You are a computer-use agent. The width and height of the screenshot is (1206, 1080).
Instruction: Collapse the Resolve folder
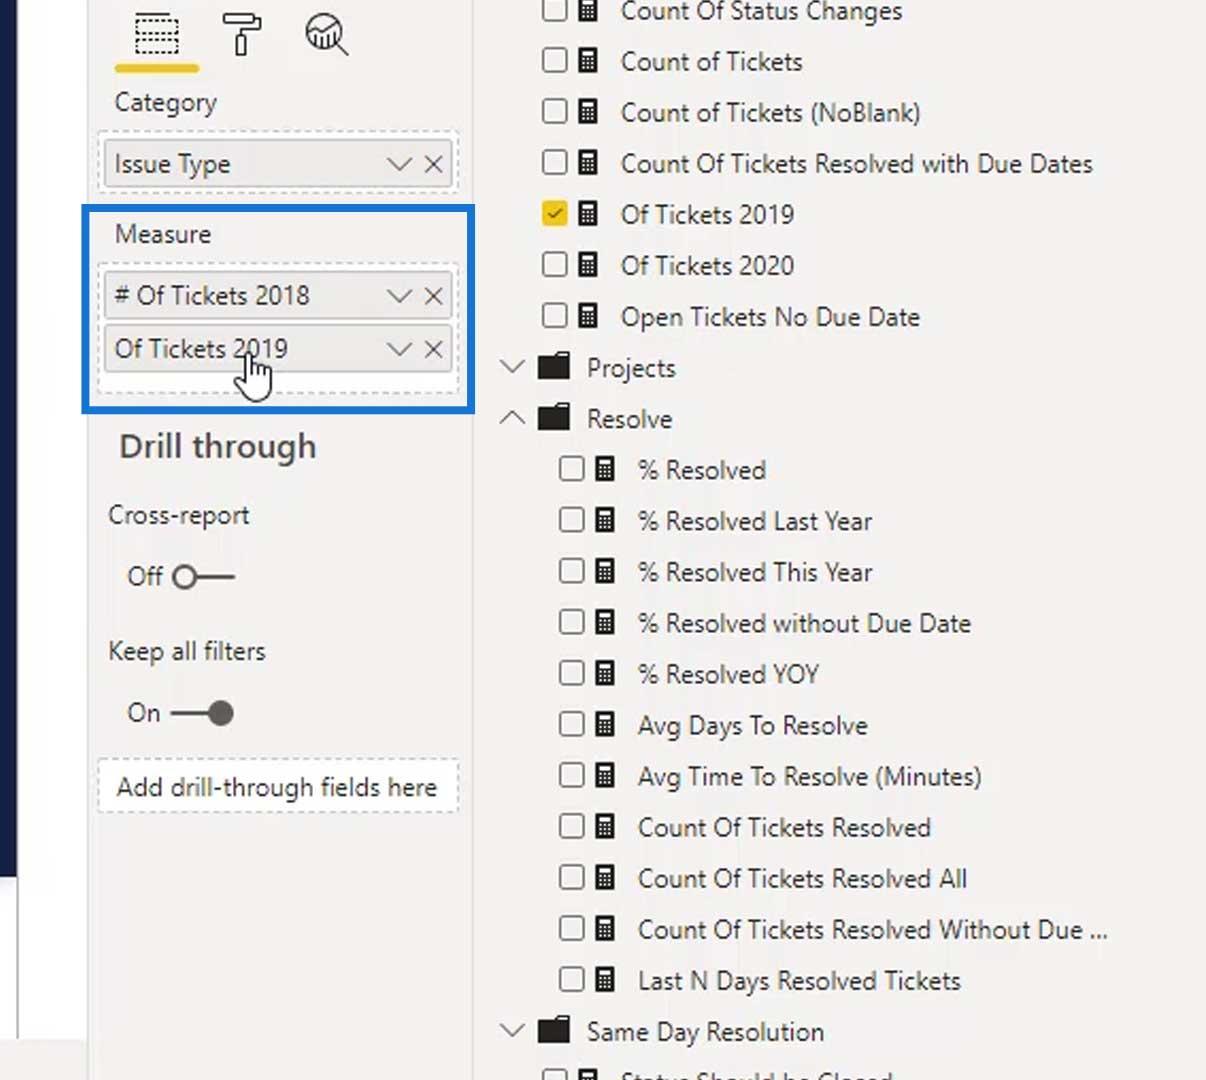click(512, 418)
